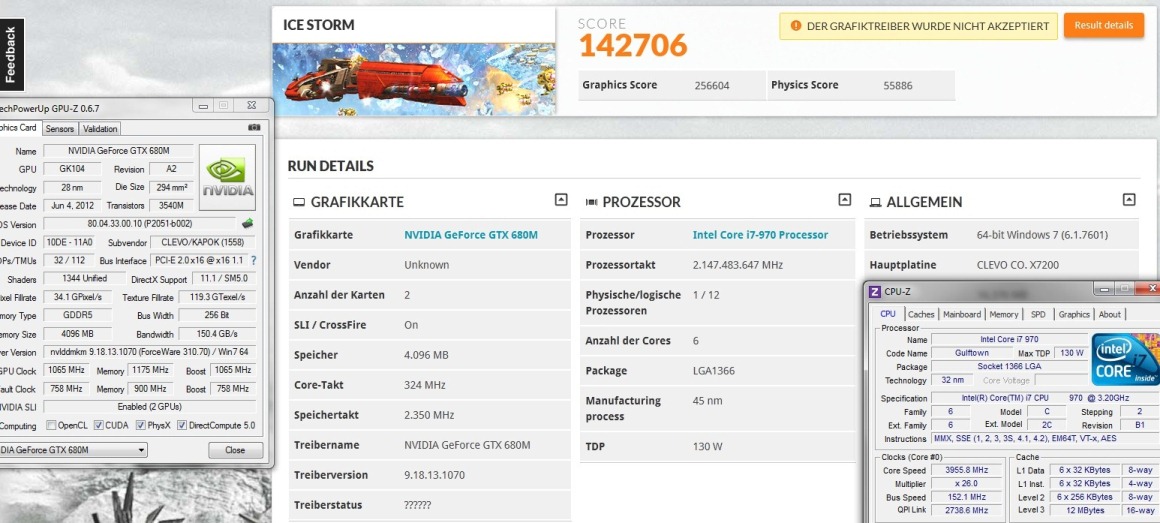Open the Caches tab in CPU-Z
Screen dimensions: 1160x523
(921, 314)
